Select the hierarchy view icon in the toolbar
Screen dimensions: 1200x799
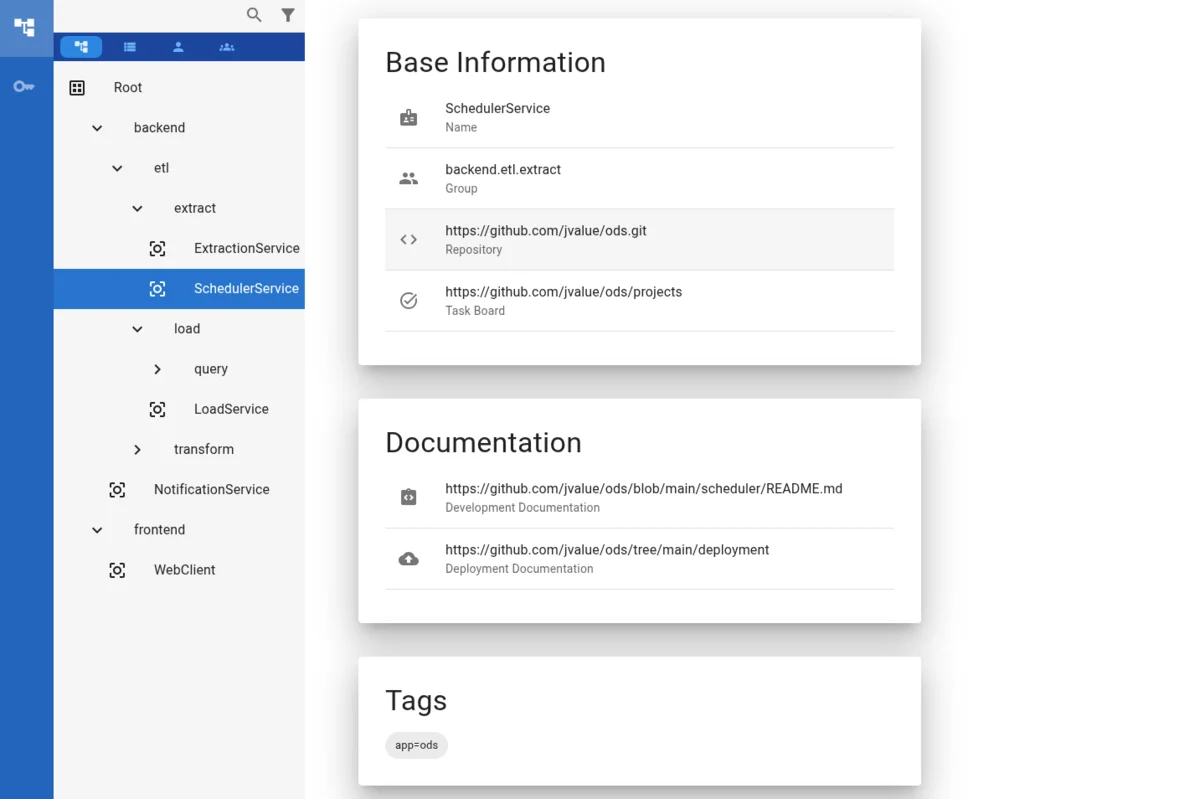pyautogui.click(x=80, y=46)
